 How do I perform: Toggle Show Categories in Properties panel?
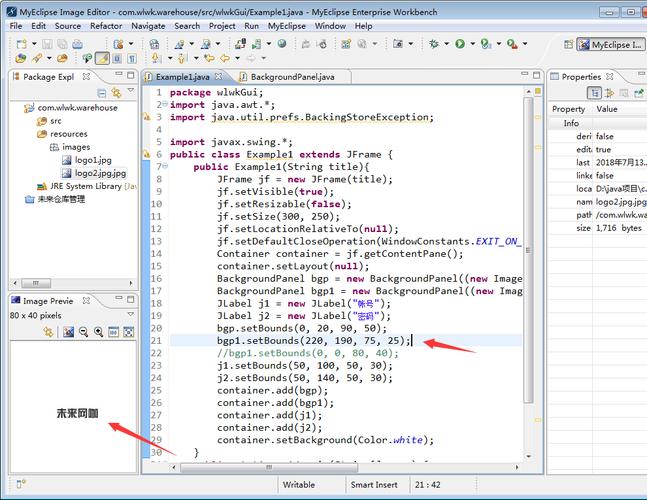pyautogui.click(x=594, y=93)
